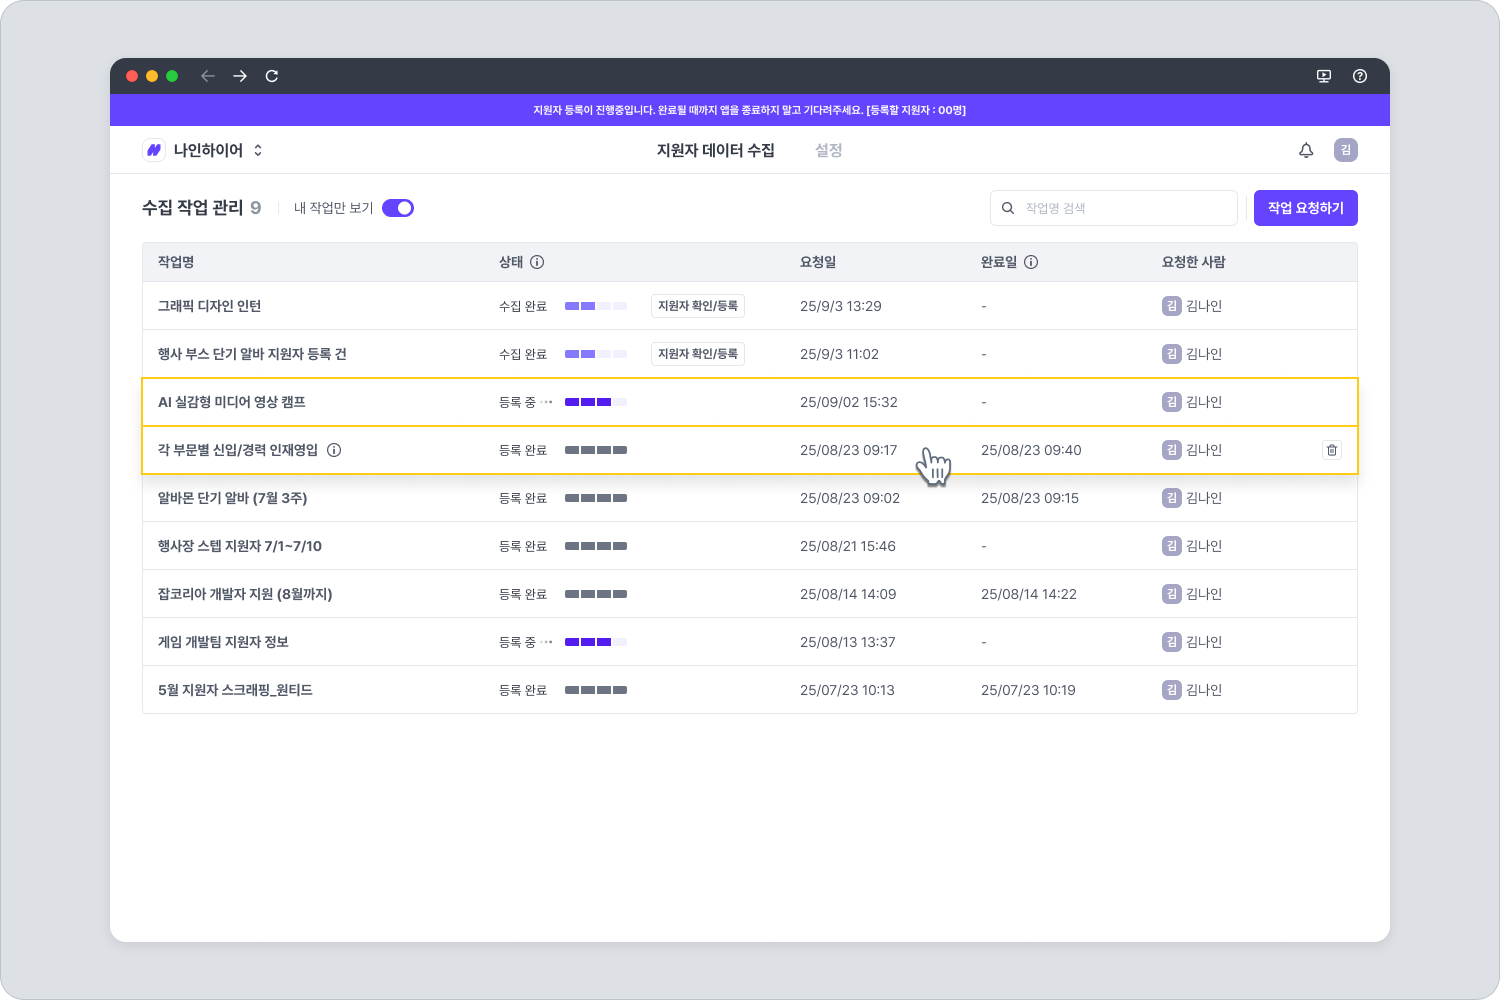Open 행사장 스텝 지원자 7/1~7/10 job
This screenshot has height=1000, width=1500.
[240, 546]
